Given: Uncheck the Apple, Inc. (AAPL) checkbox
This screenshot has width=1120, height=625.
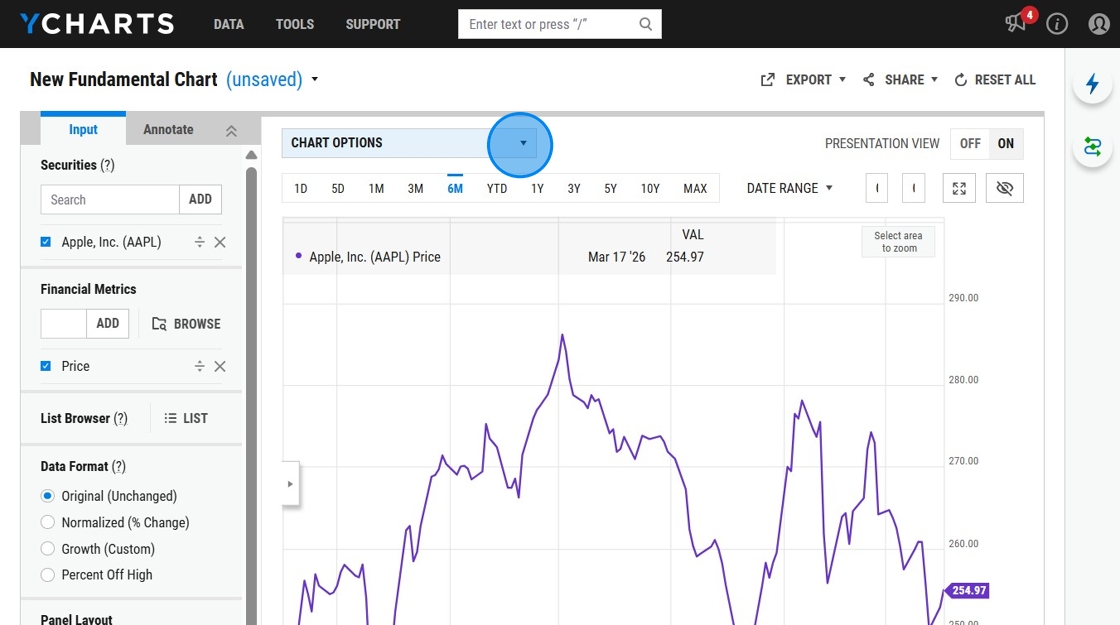Looking at the screenshot, I should 46,242.
